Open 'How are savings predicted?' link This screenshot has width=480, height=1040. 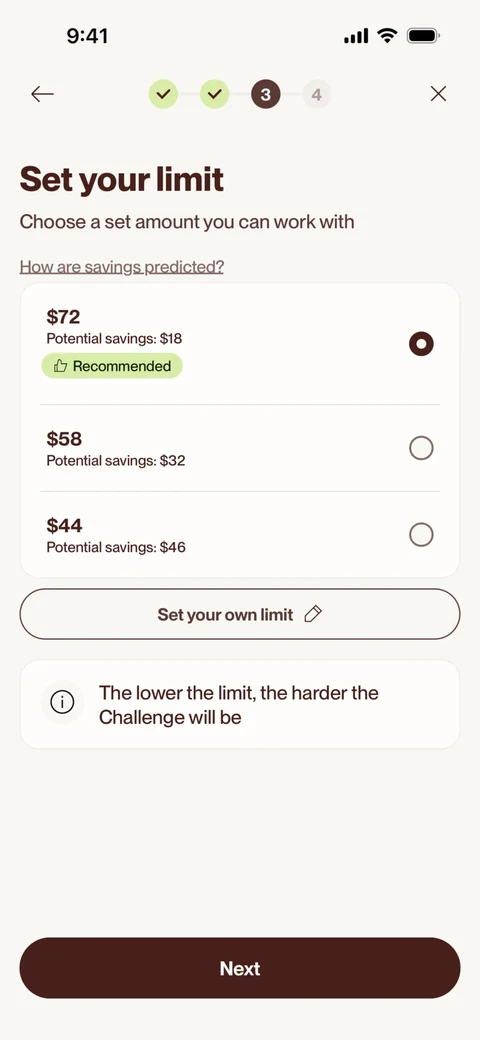[x=122, y=267]
